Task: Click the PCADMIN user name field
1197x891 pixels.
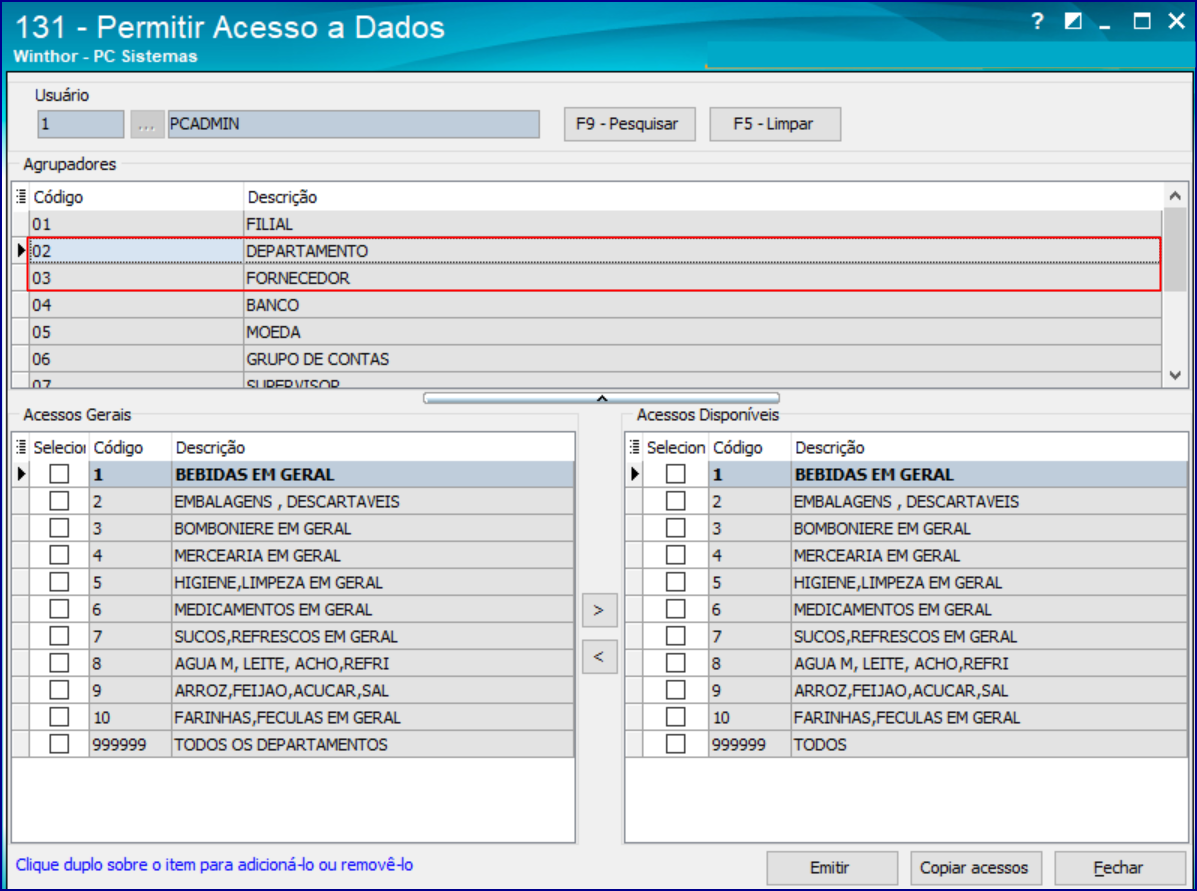Action: 353,124
